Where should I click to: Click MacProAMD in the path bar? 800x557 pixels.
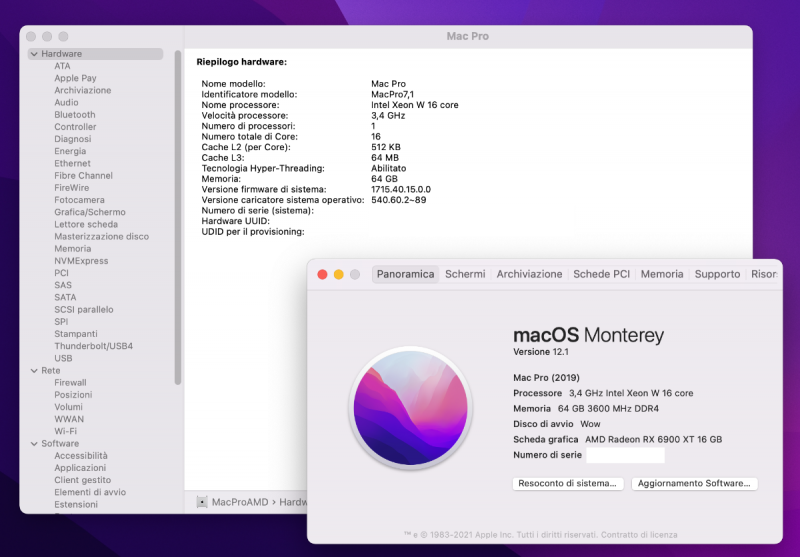click(x=240, y=502)
